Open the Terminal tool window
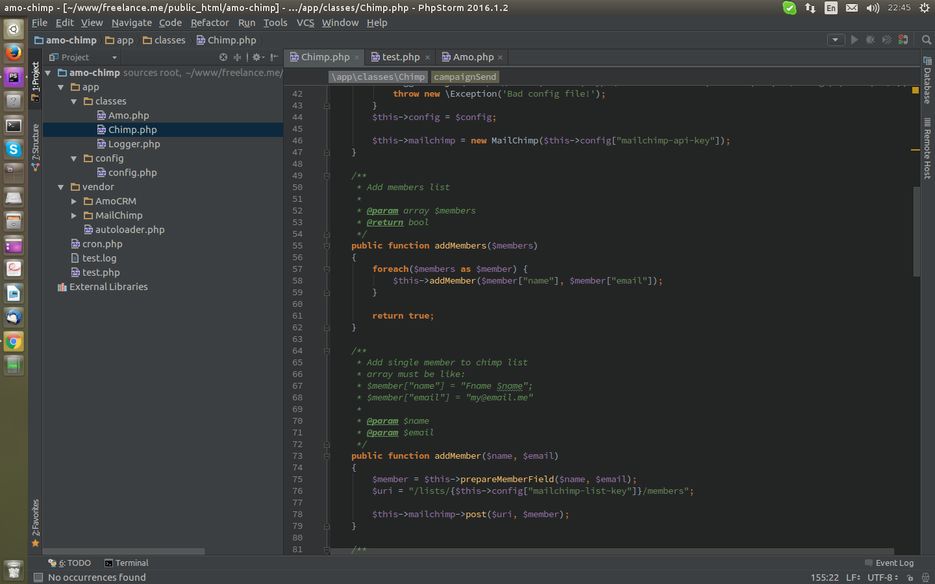Viewport: 935px width, 584px height. [x=126, y=563]
